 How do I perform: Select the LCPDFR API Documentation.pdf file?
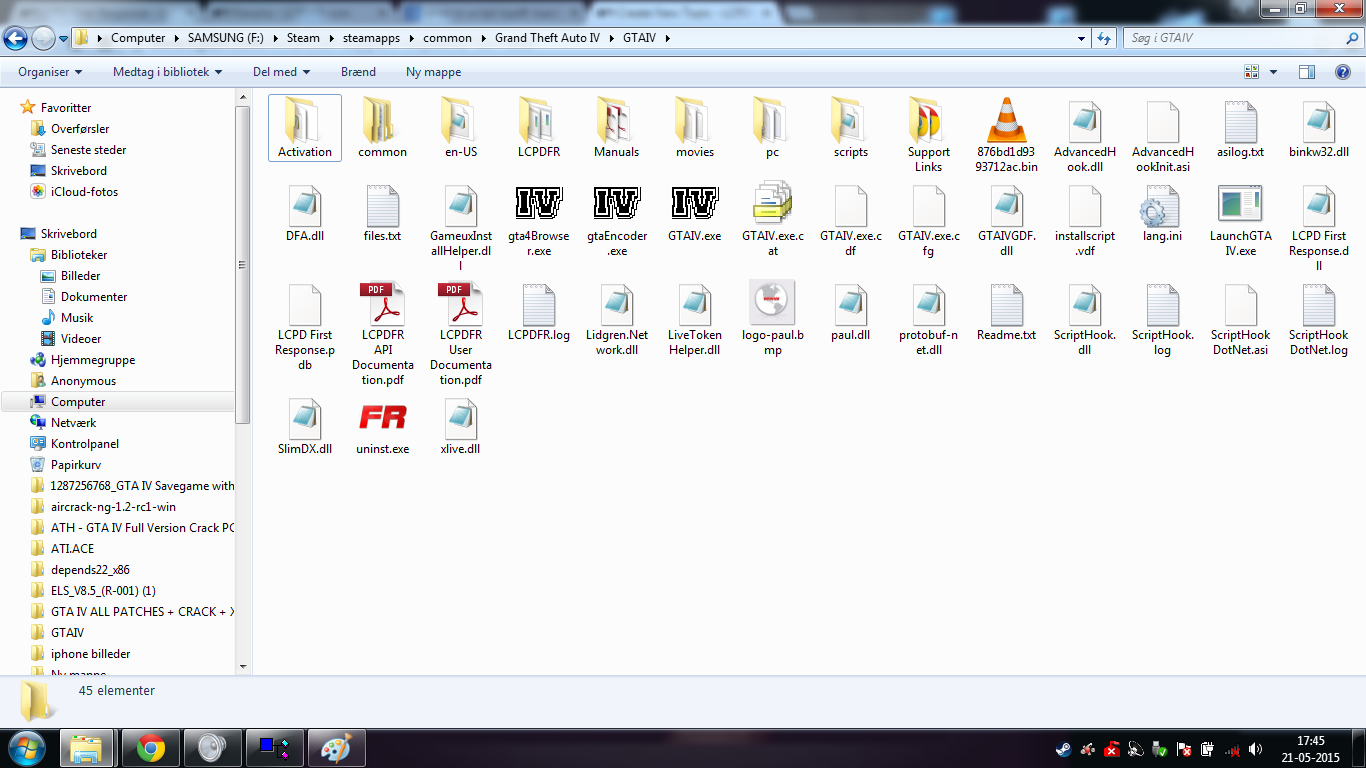pos(383,334)
